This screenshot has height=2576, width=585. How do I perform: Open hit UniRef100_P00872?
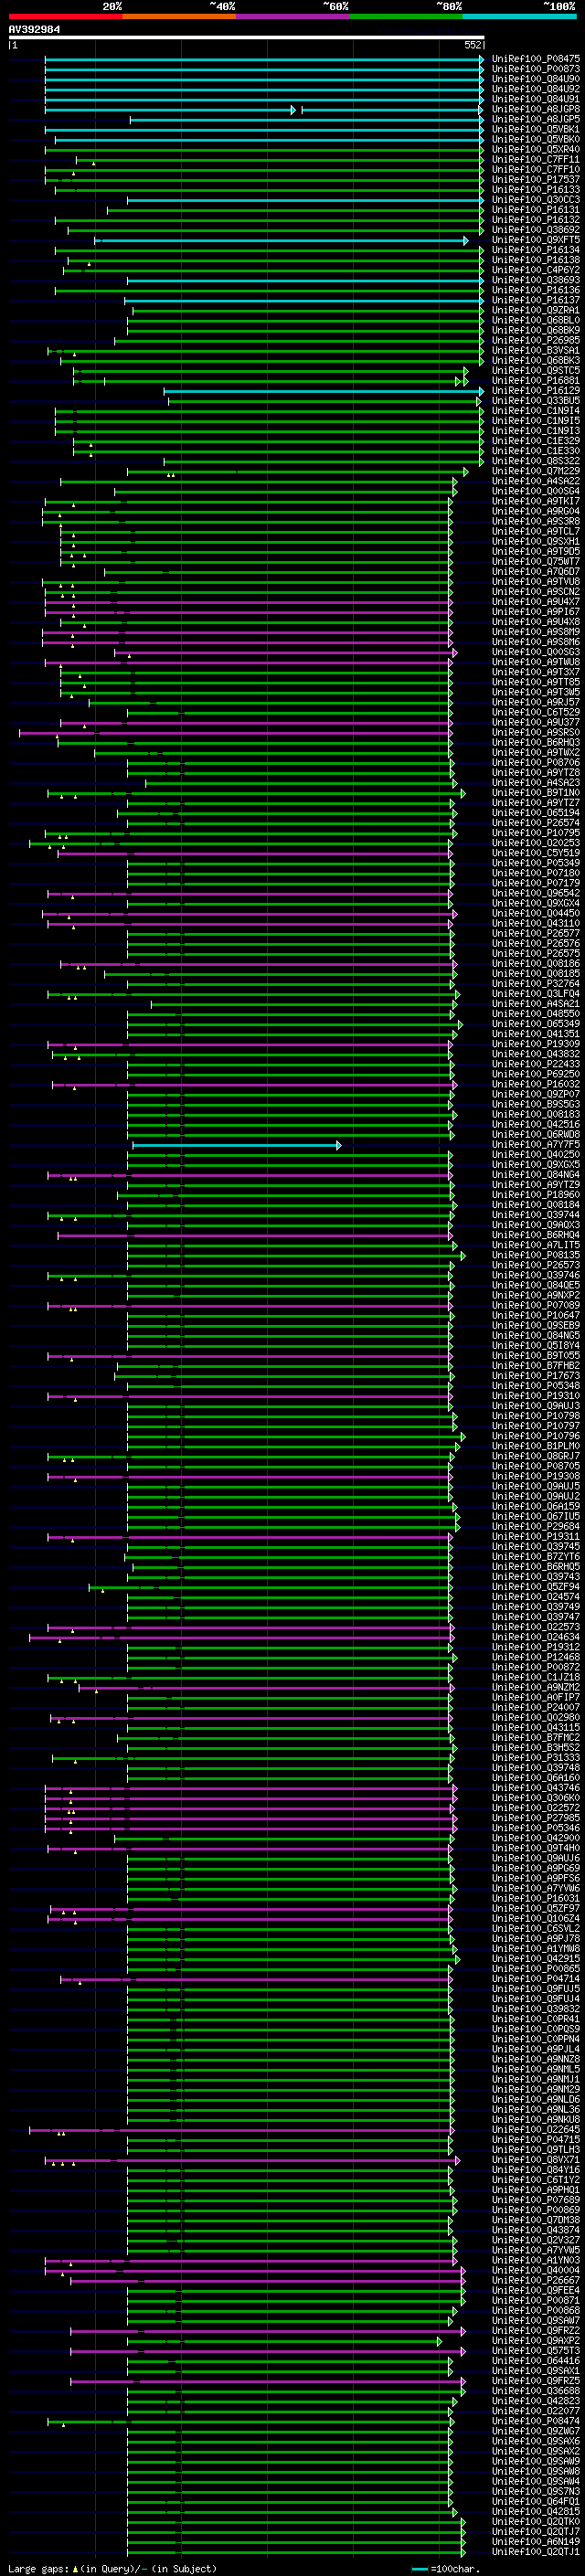(536, 1667)
